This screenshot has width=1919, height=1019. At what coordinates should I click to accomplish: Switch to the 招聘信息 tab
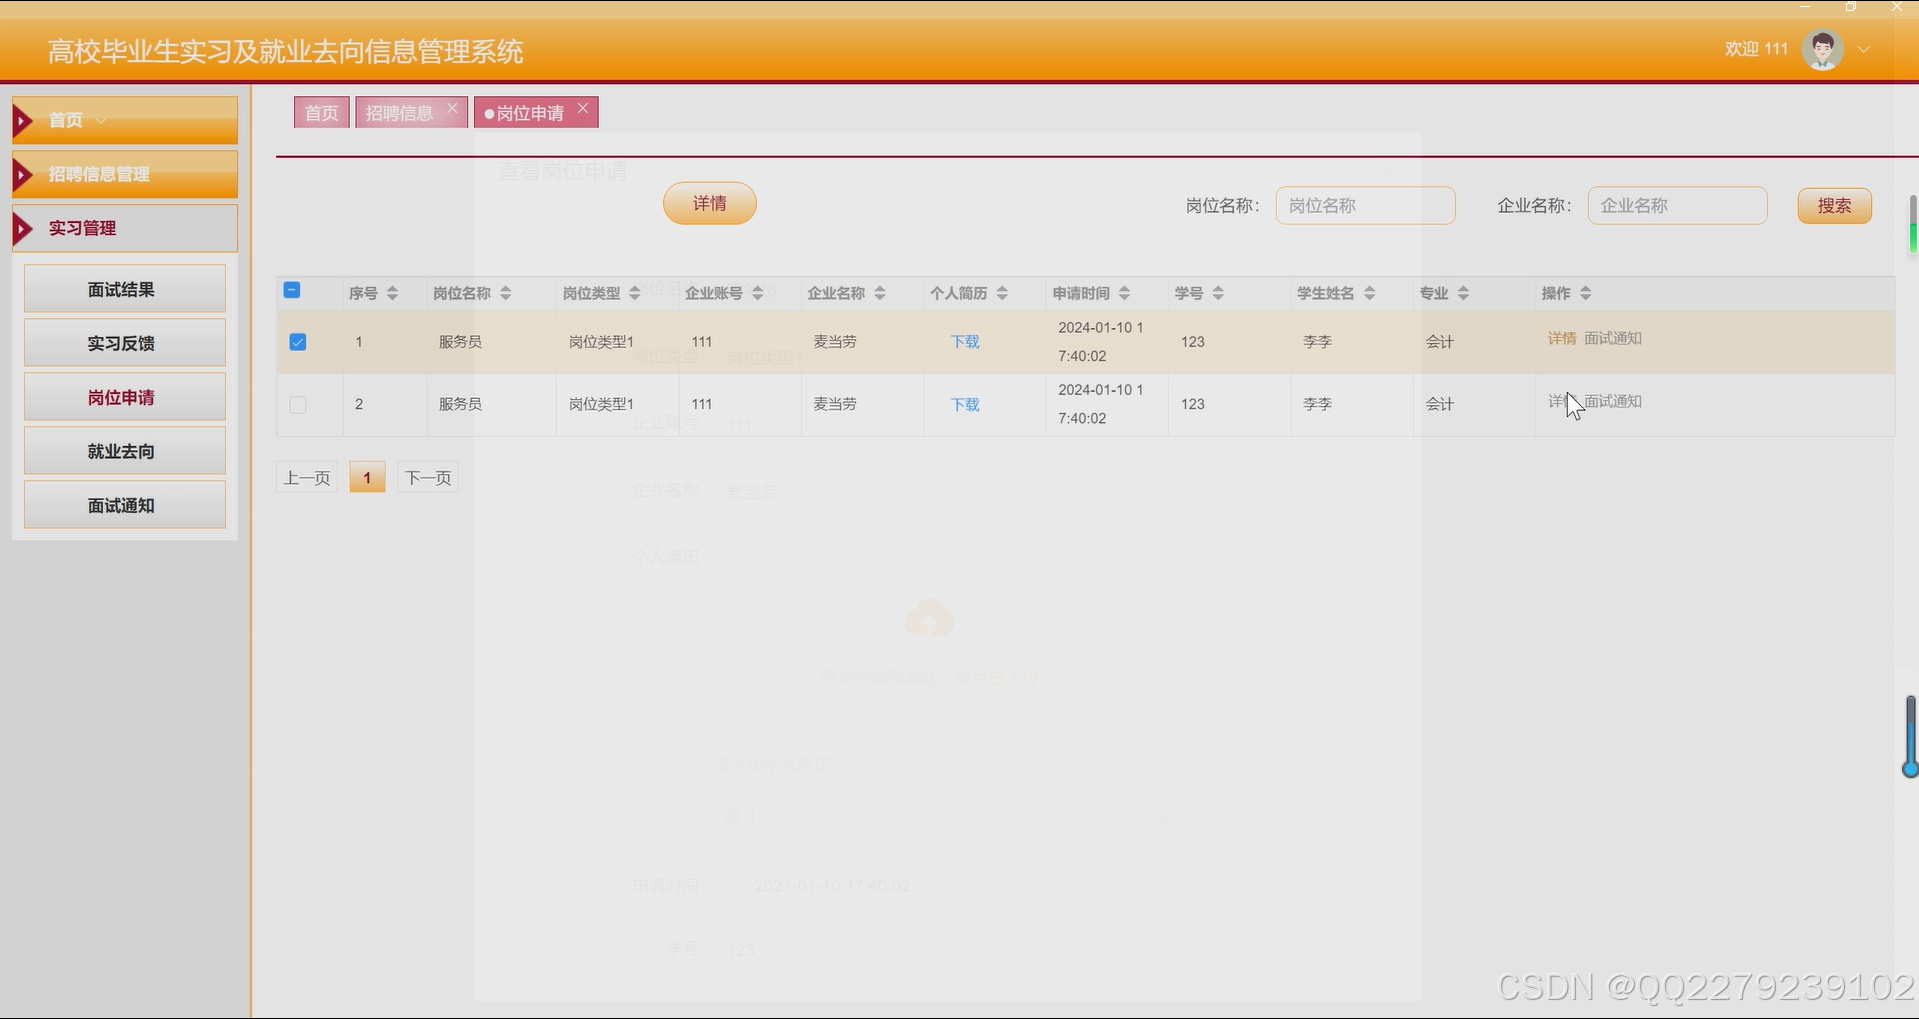tap(402, 111)
